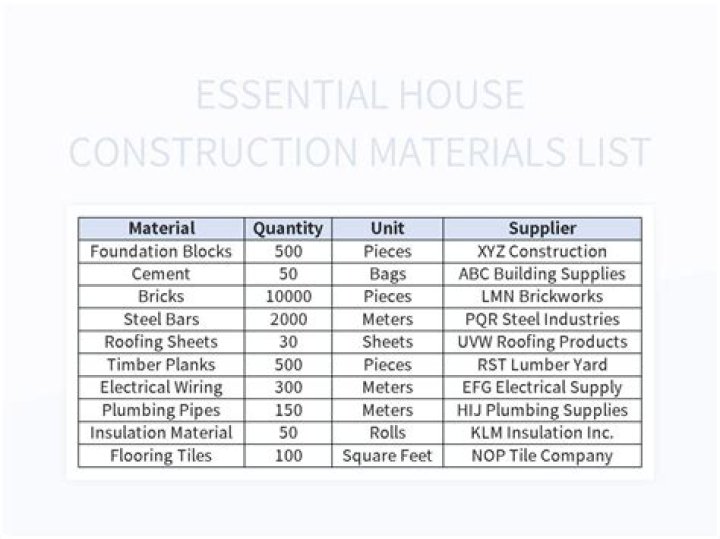Select the XYZ Construction supplier cell
The image size is (720, 539).
(x=542, y=251)
